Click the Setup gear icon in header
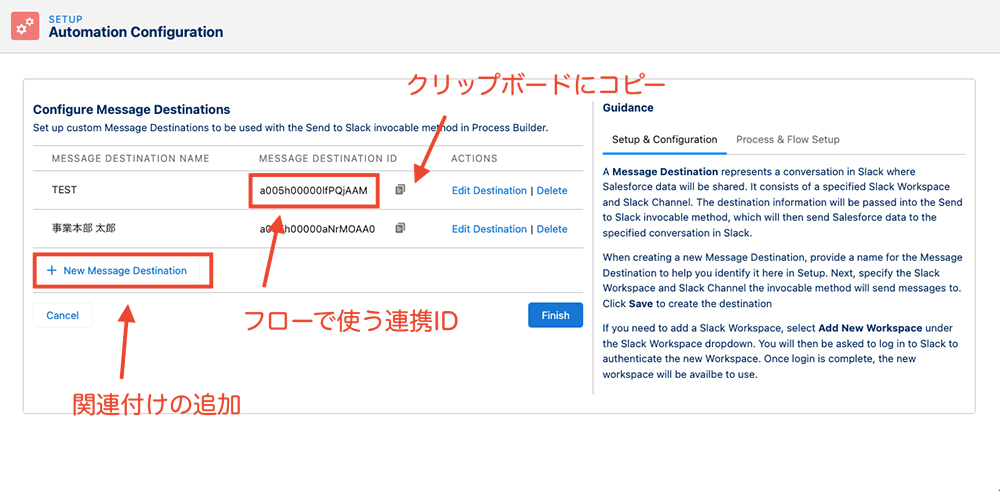 [25, 26]
